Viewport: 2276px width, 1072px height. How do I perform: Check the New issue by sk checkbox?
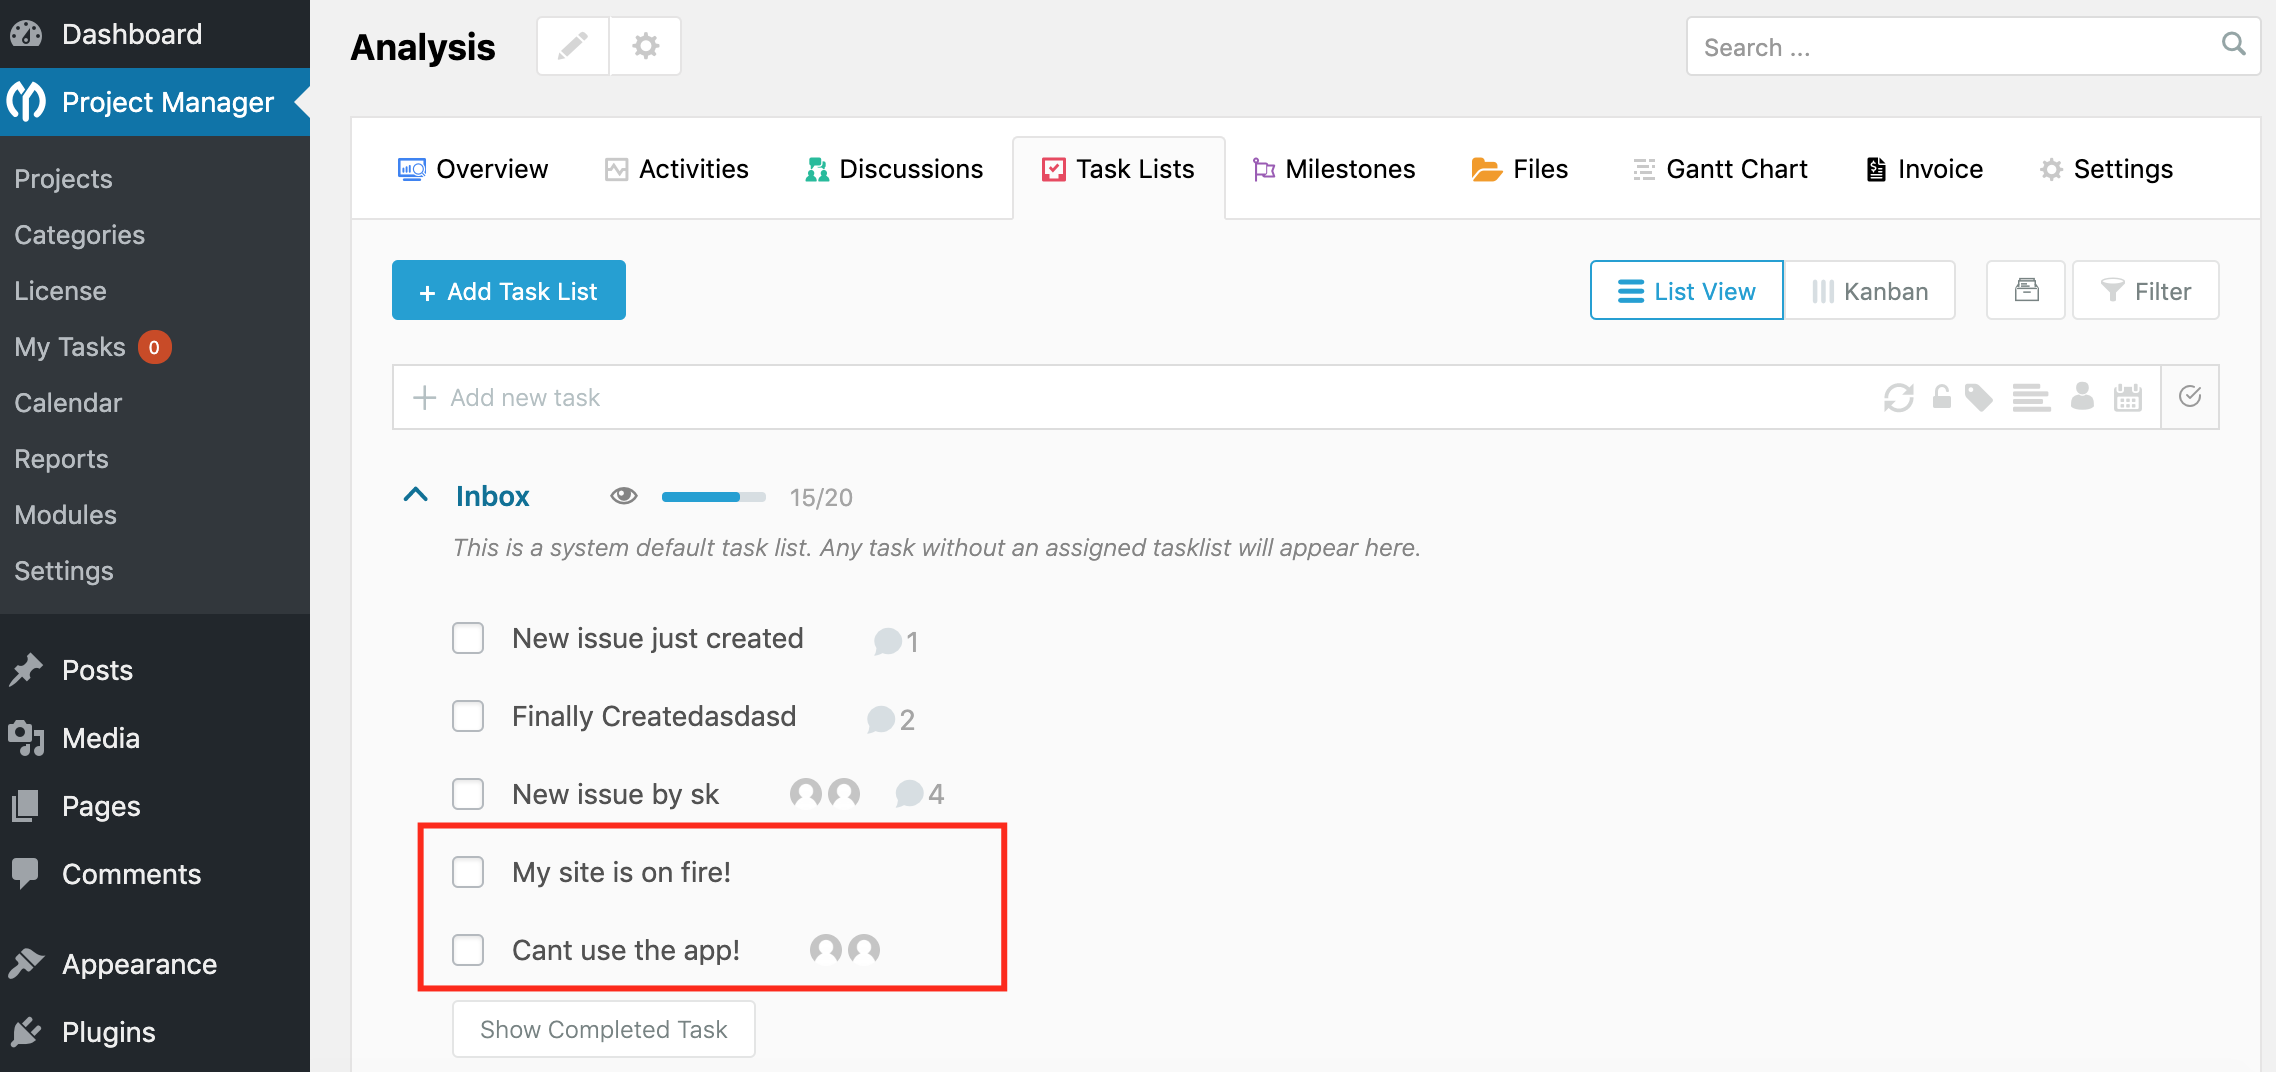click(x=468, y=794)
